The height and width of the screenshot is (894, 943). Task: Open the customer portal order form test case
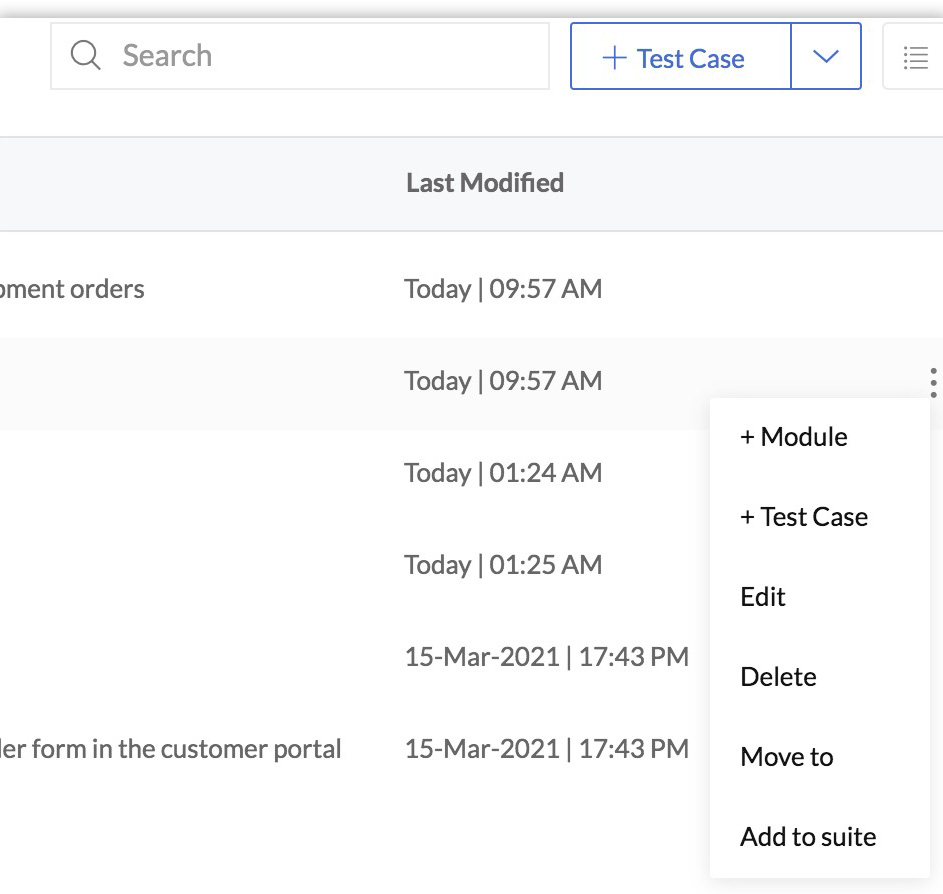click(170, 748)
